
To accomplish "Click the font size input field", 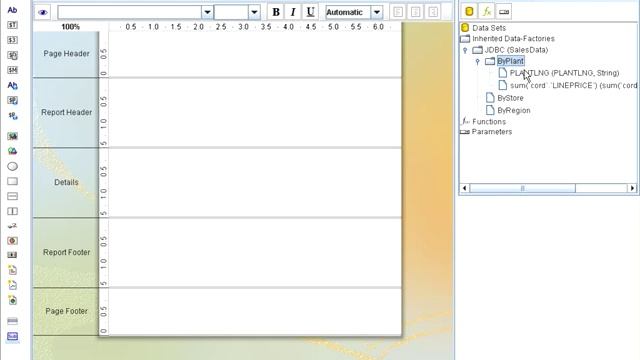I will click(x=231, y=12).
